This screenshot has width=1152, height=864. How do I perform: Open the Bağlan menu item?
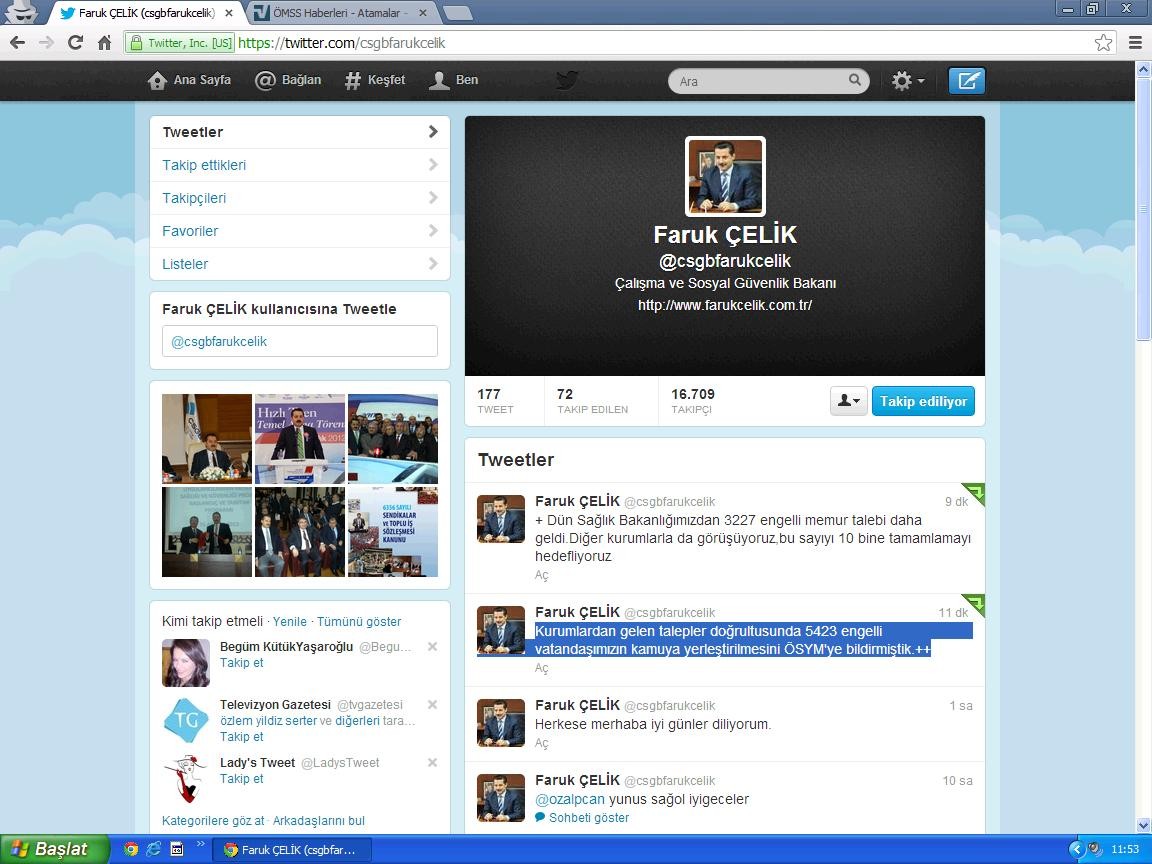pyautogui.click(x=288, y=80)
